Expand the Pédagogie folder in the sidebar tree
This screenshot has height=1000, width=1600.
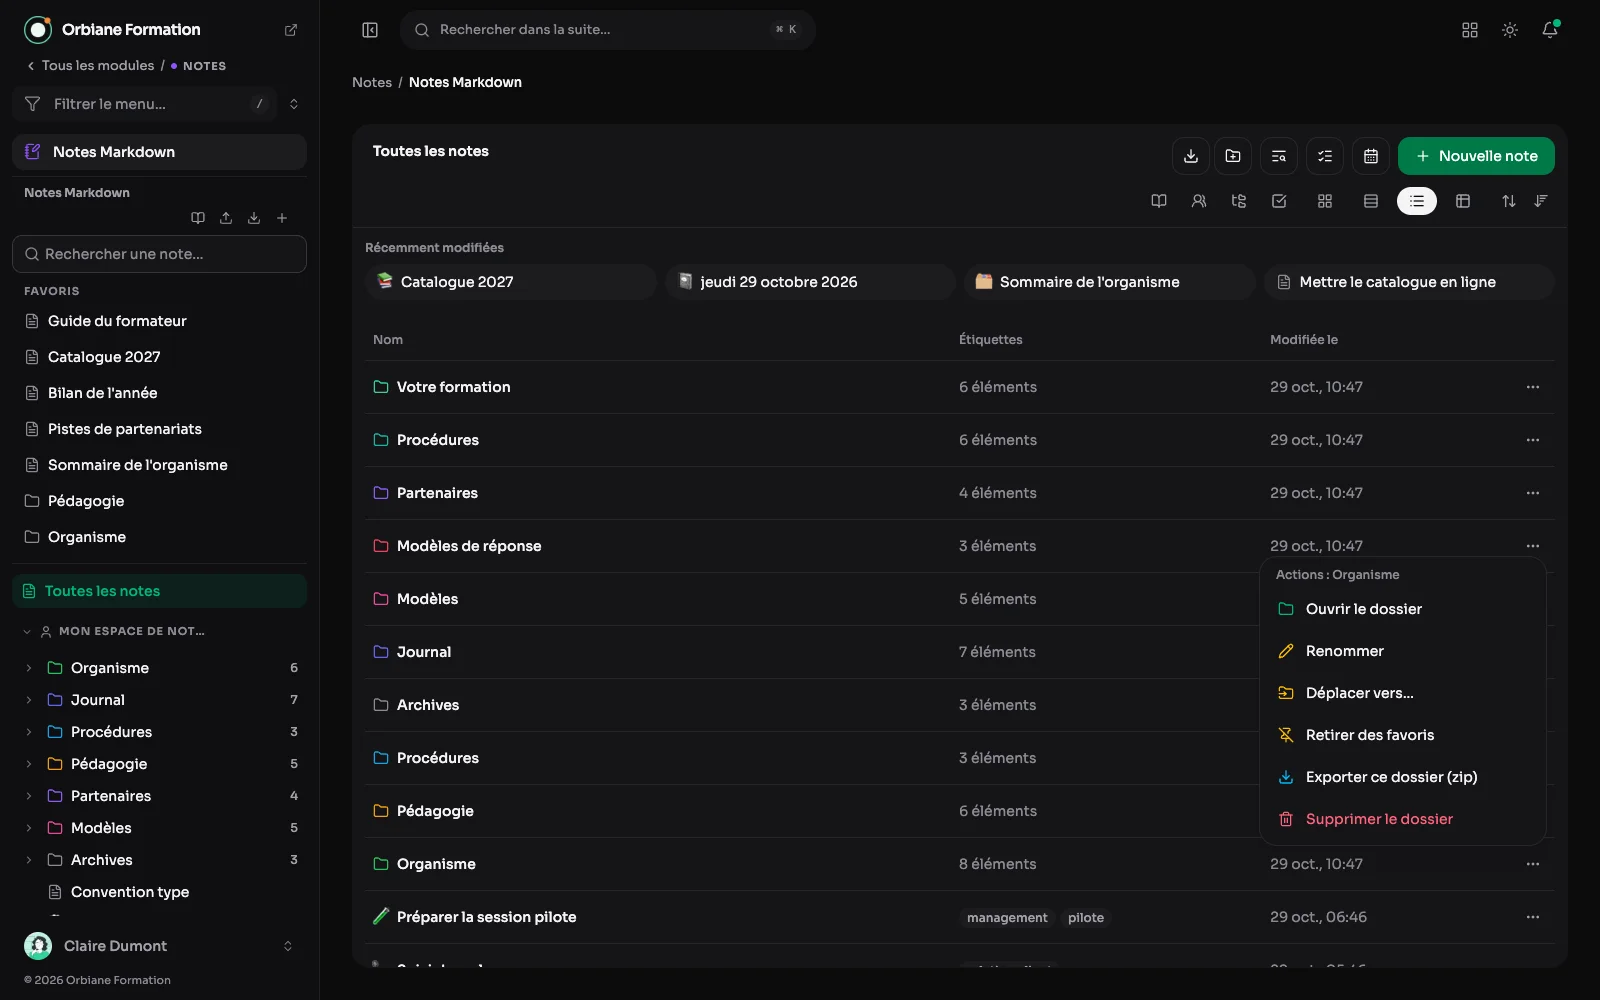click(x=29, y=764)
